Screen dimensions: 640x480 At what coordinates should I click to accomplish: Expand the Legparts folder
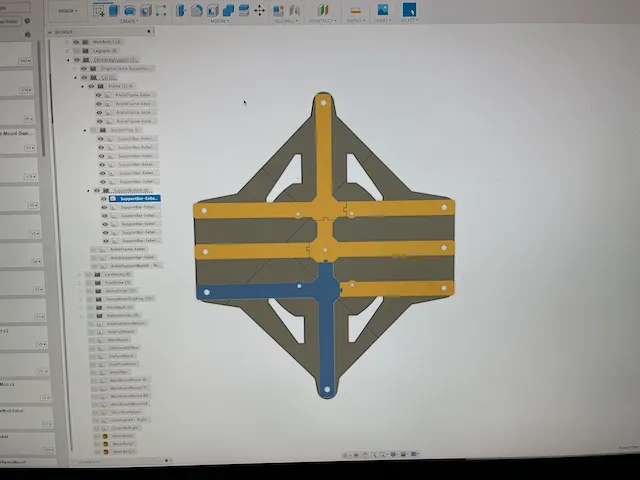[67, 51]
